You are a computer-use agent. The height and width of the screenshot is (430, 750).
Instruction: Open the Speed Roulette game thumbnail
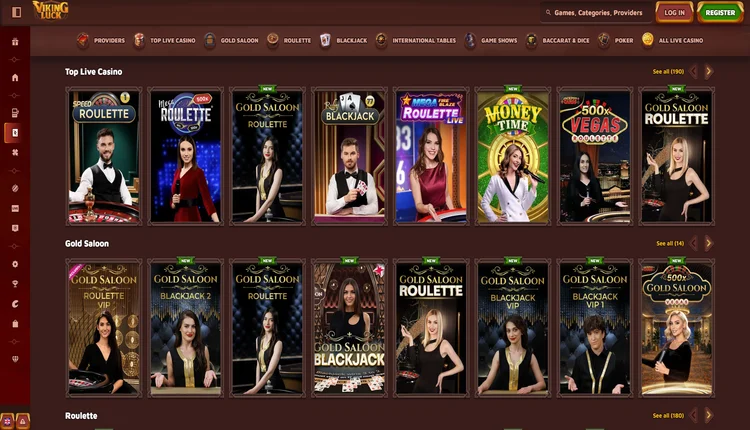tap(104, 156)
